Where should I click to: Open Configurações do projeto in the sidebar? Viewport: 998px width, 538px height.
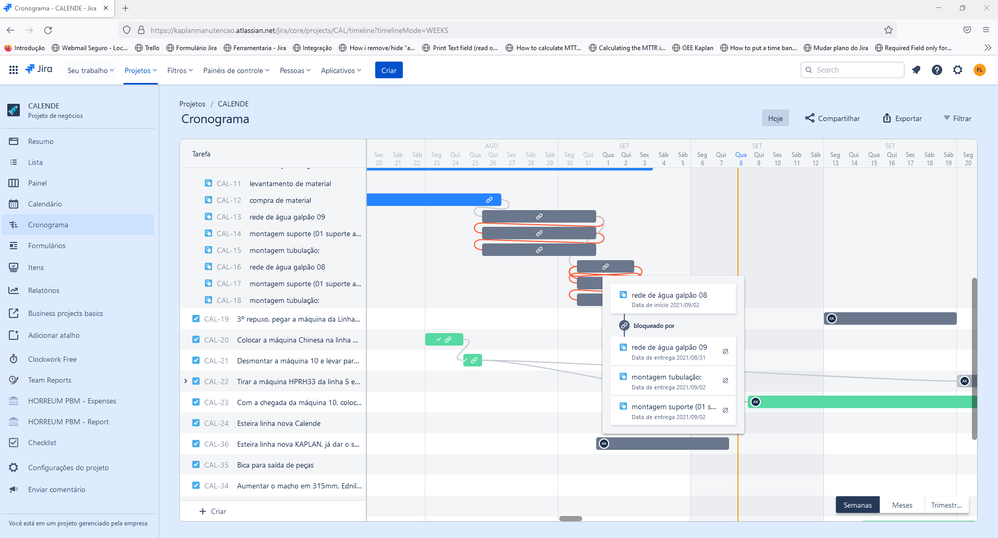pos(67,467)
